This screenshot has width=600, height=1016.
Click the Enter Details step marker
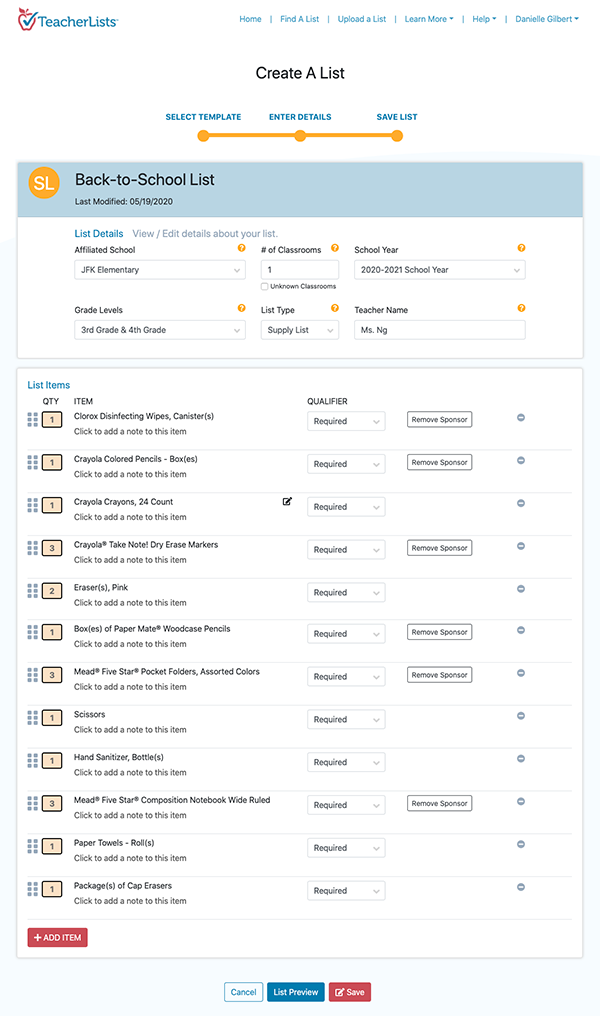(x=300, y=135)
